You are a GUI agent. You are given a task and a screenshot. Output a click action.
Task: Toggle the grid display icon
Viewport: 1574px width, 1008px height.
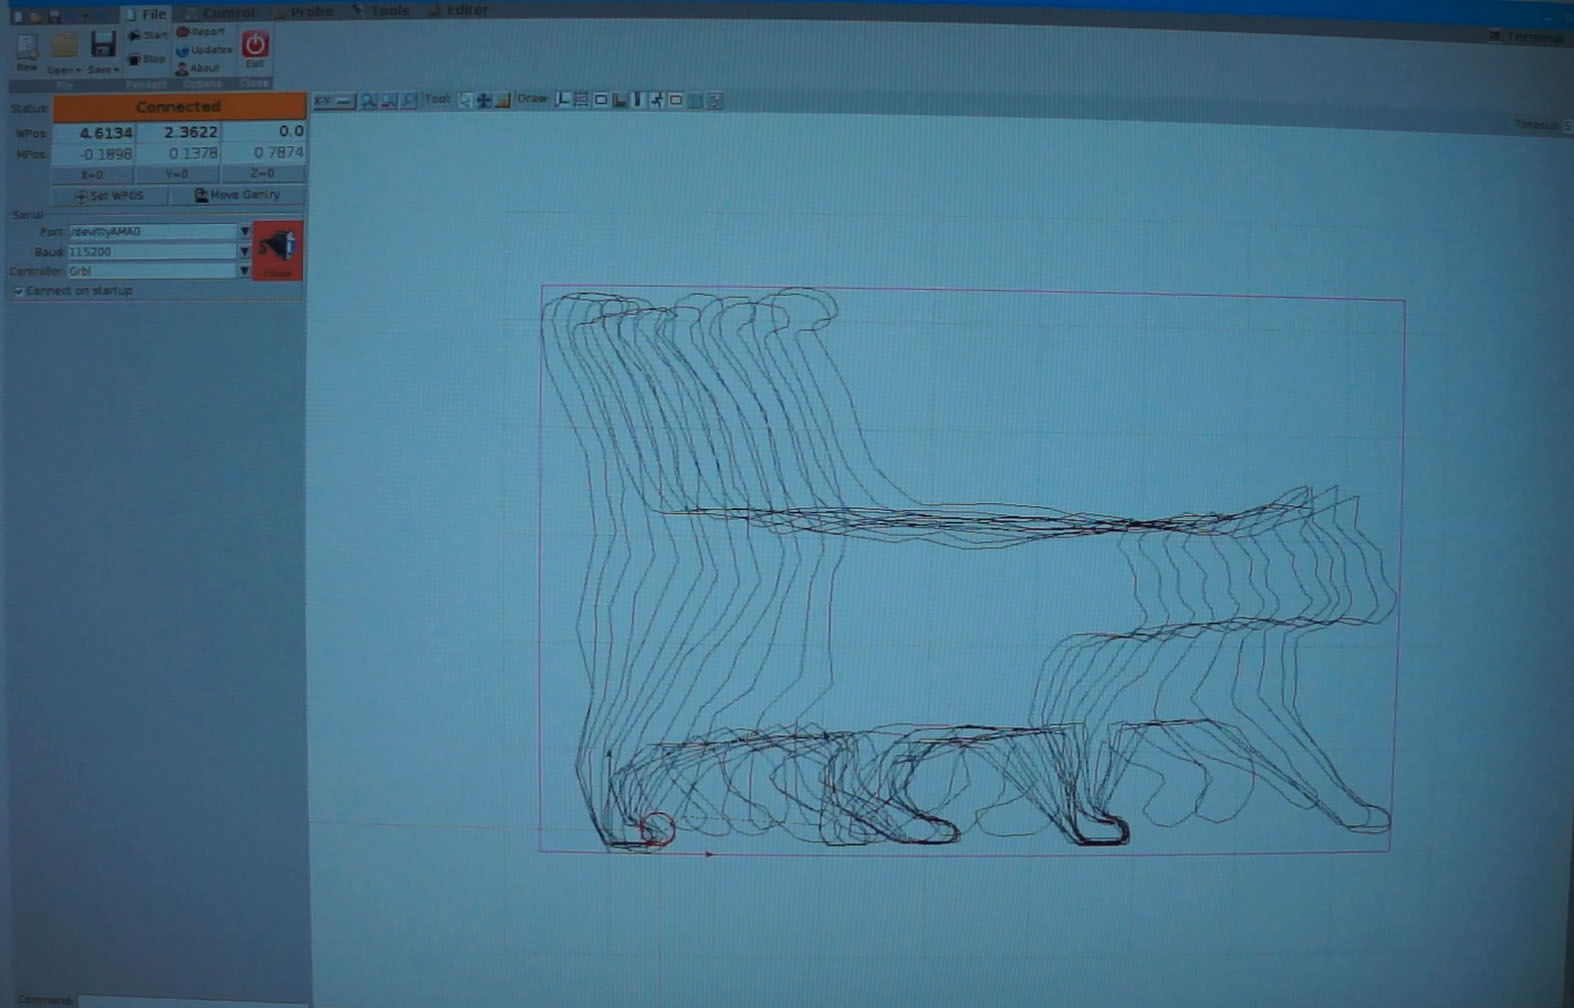pyautogui.click(x=581, y=100)
